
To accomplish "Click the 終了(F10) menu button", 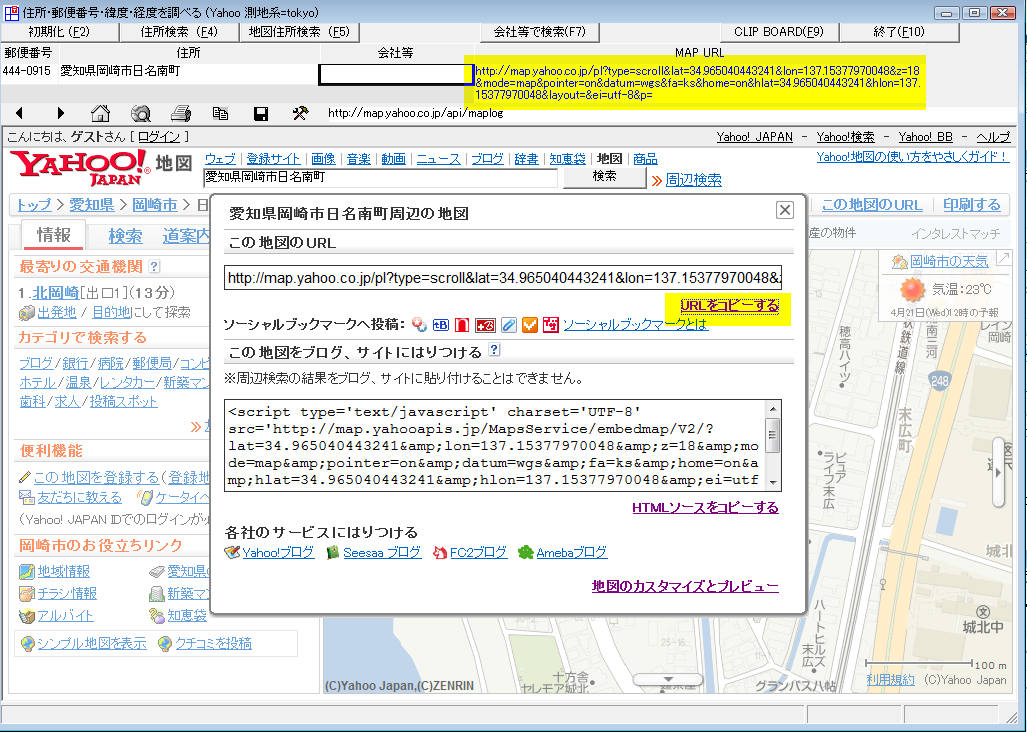I will pyautogui.click(x=899, y=31).
